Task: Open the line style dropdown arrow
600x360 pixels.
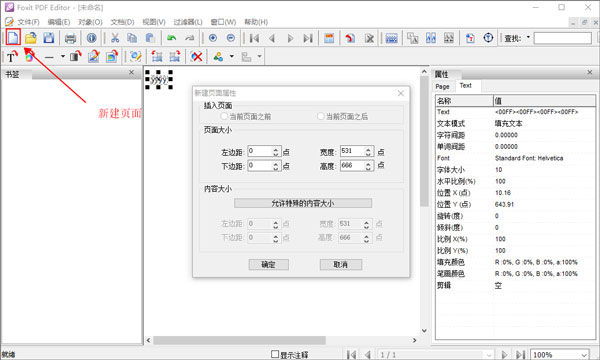Action: pyautogui.click(x=63, y=57)
